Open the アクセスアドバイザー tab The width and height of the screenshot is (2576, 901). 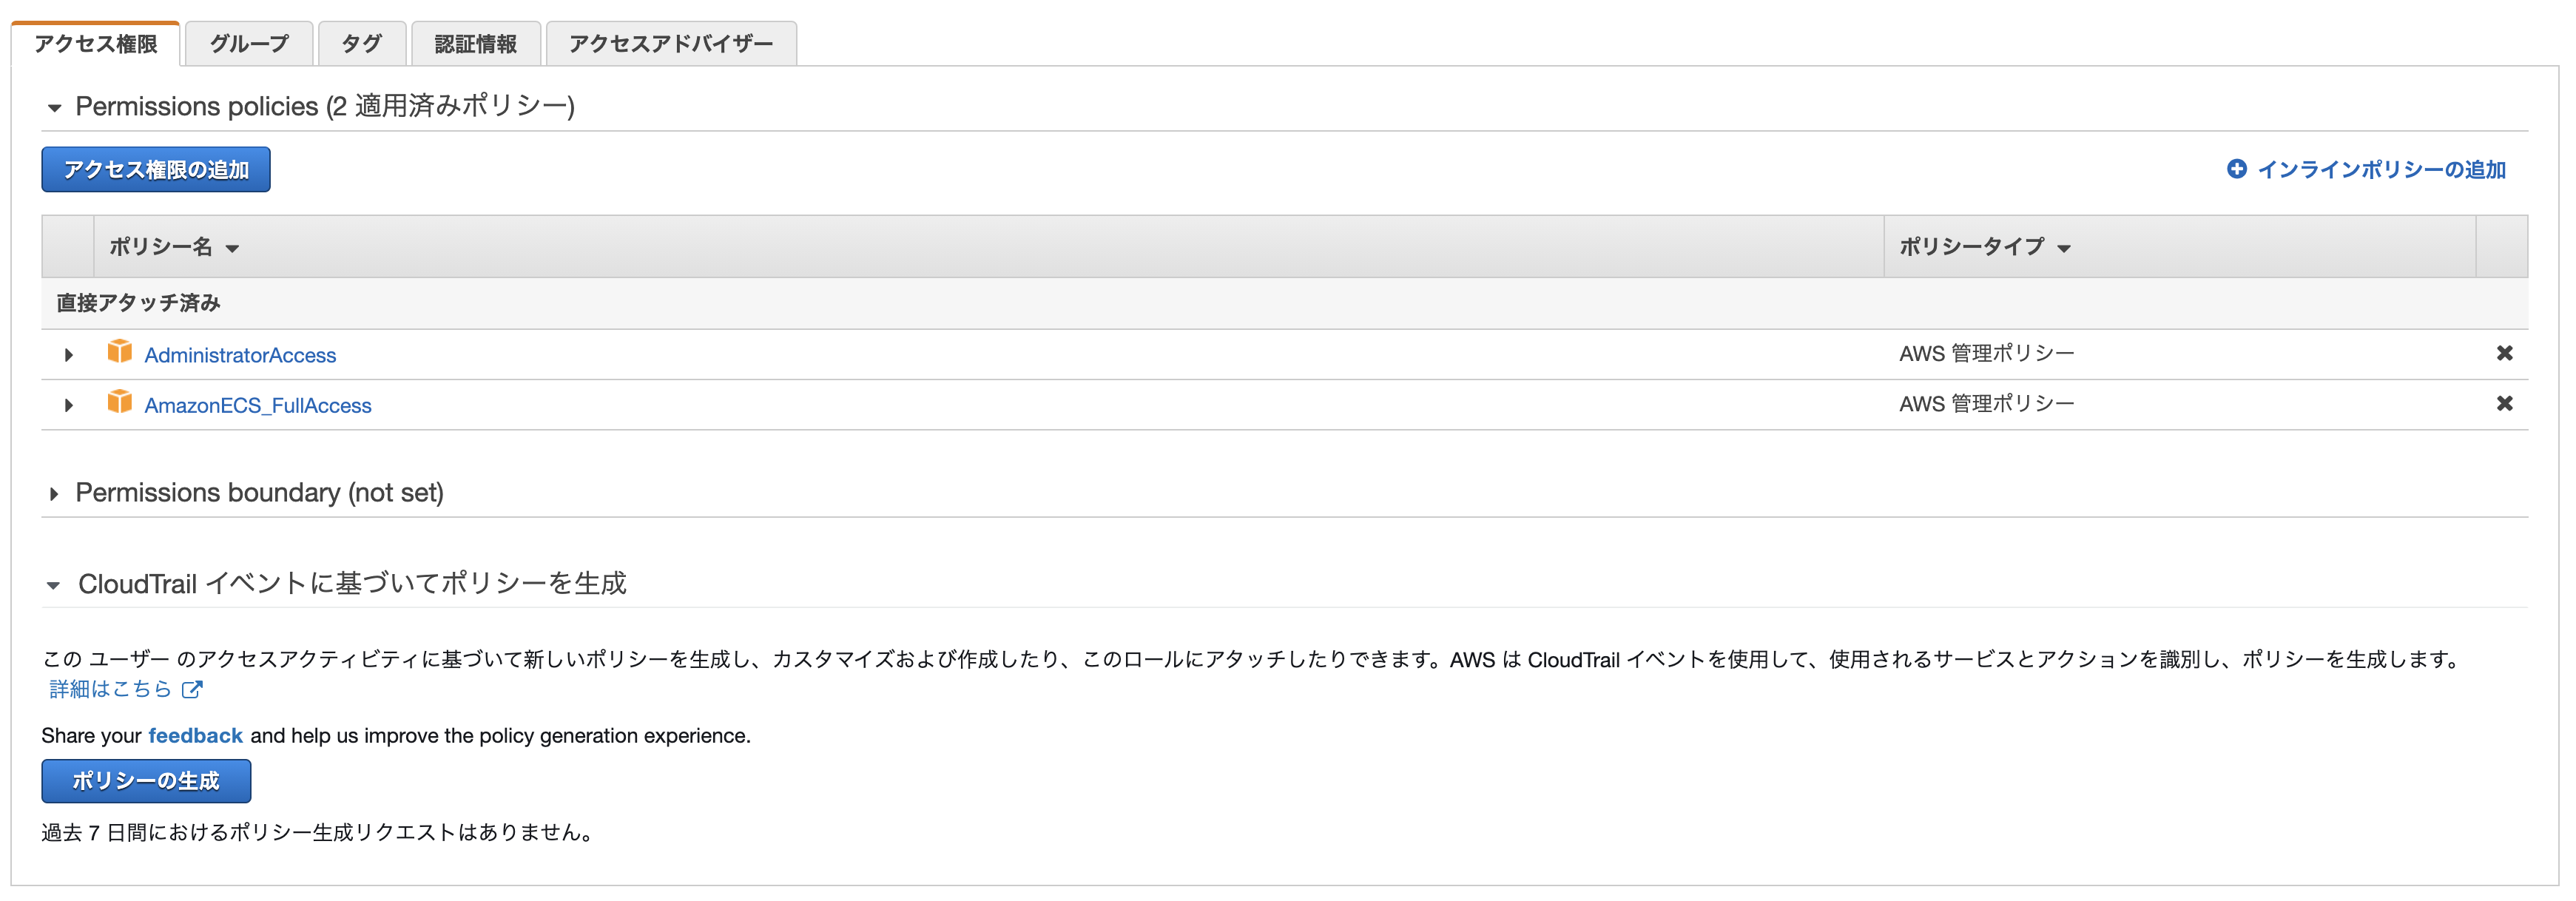click(x=670, y=42)
